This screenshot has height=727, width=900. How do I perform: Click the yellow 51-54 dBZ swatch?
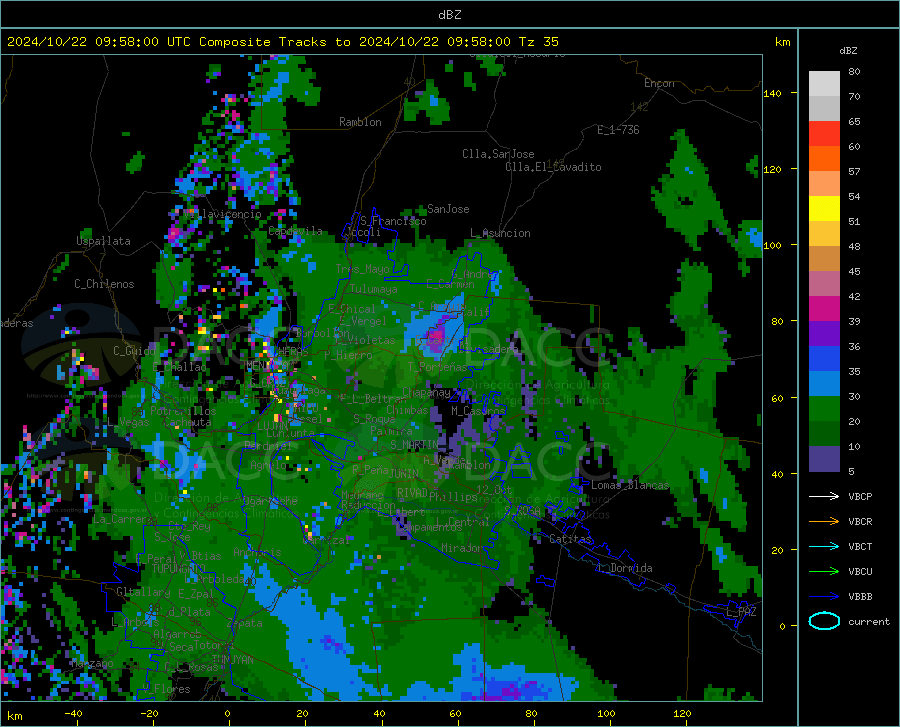[824, 209]
